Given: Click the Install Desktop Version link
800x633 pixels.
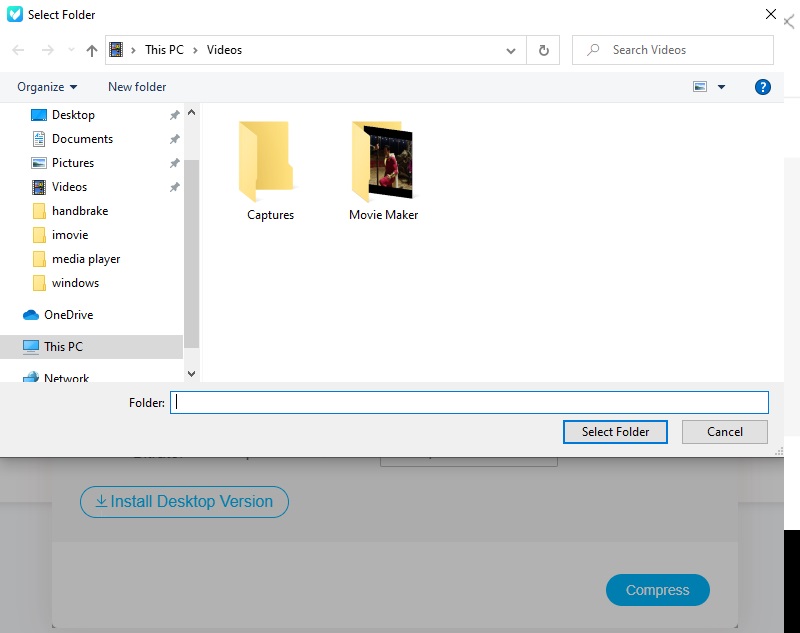Looking at the screenshot, I should tap(184, 502).
